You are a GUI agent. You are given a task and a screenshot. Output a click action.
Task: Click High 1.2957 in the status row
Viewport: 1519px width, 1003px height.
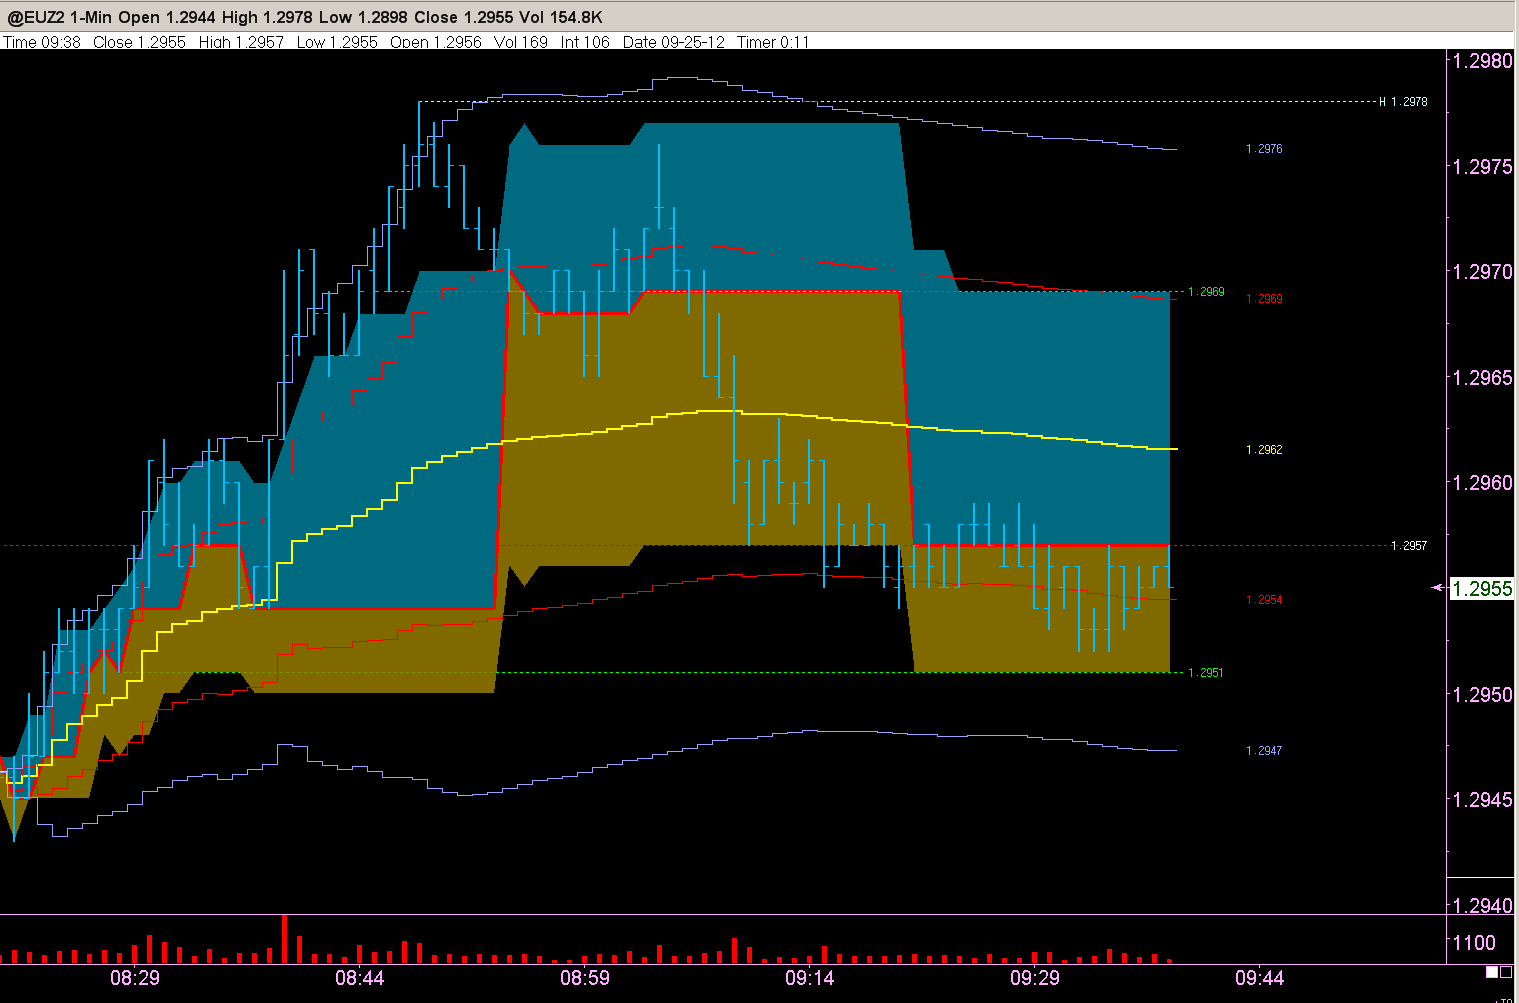coord(241,42)
